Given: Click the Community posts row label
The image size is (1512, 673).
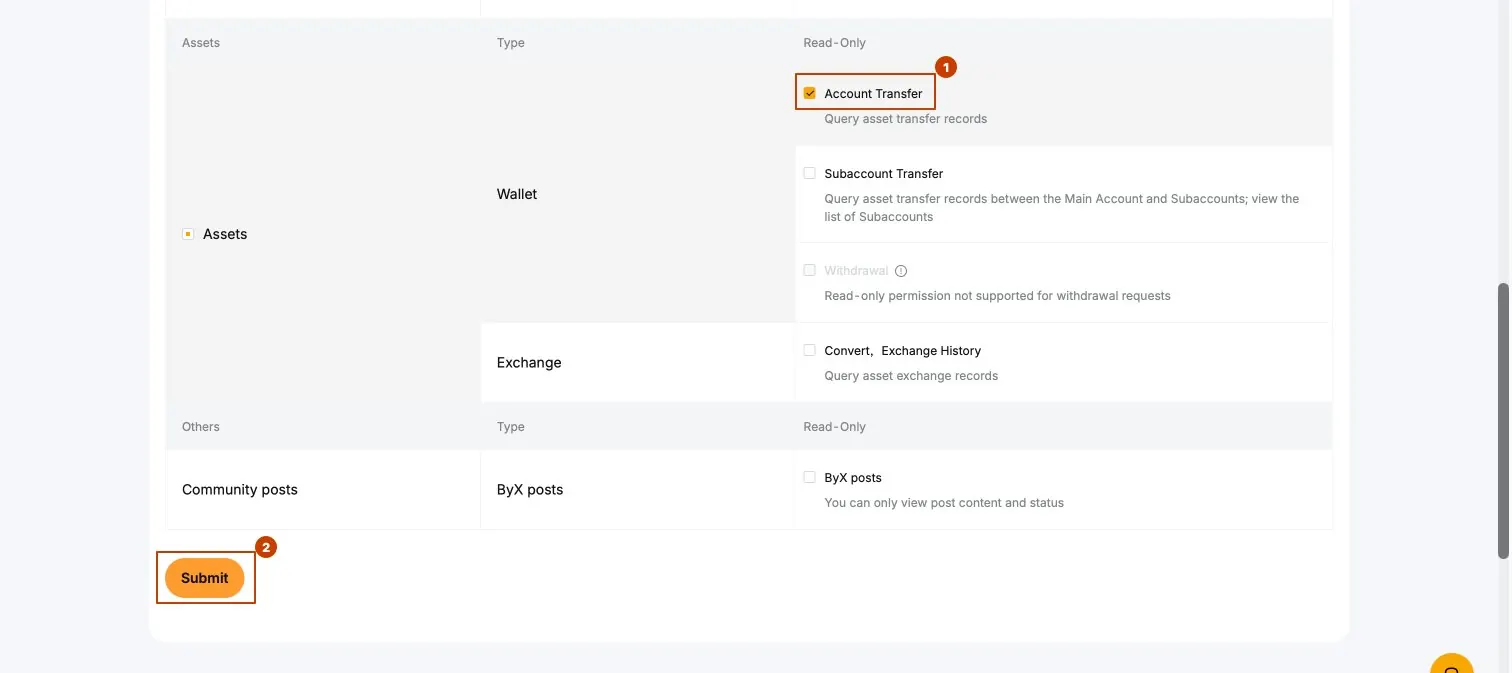Looking at the screenshot, I should click(x=240, y=489).
